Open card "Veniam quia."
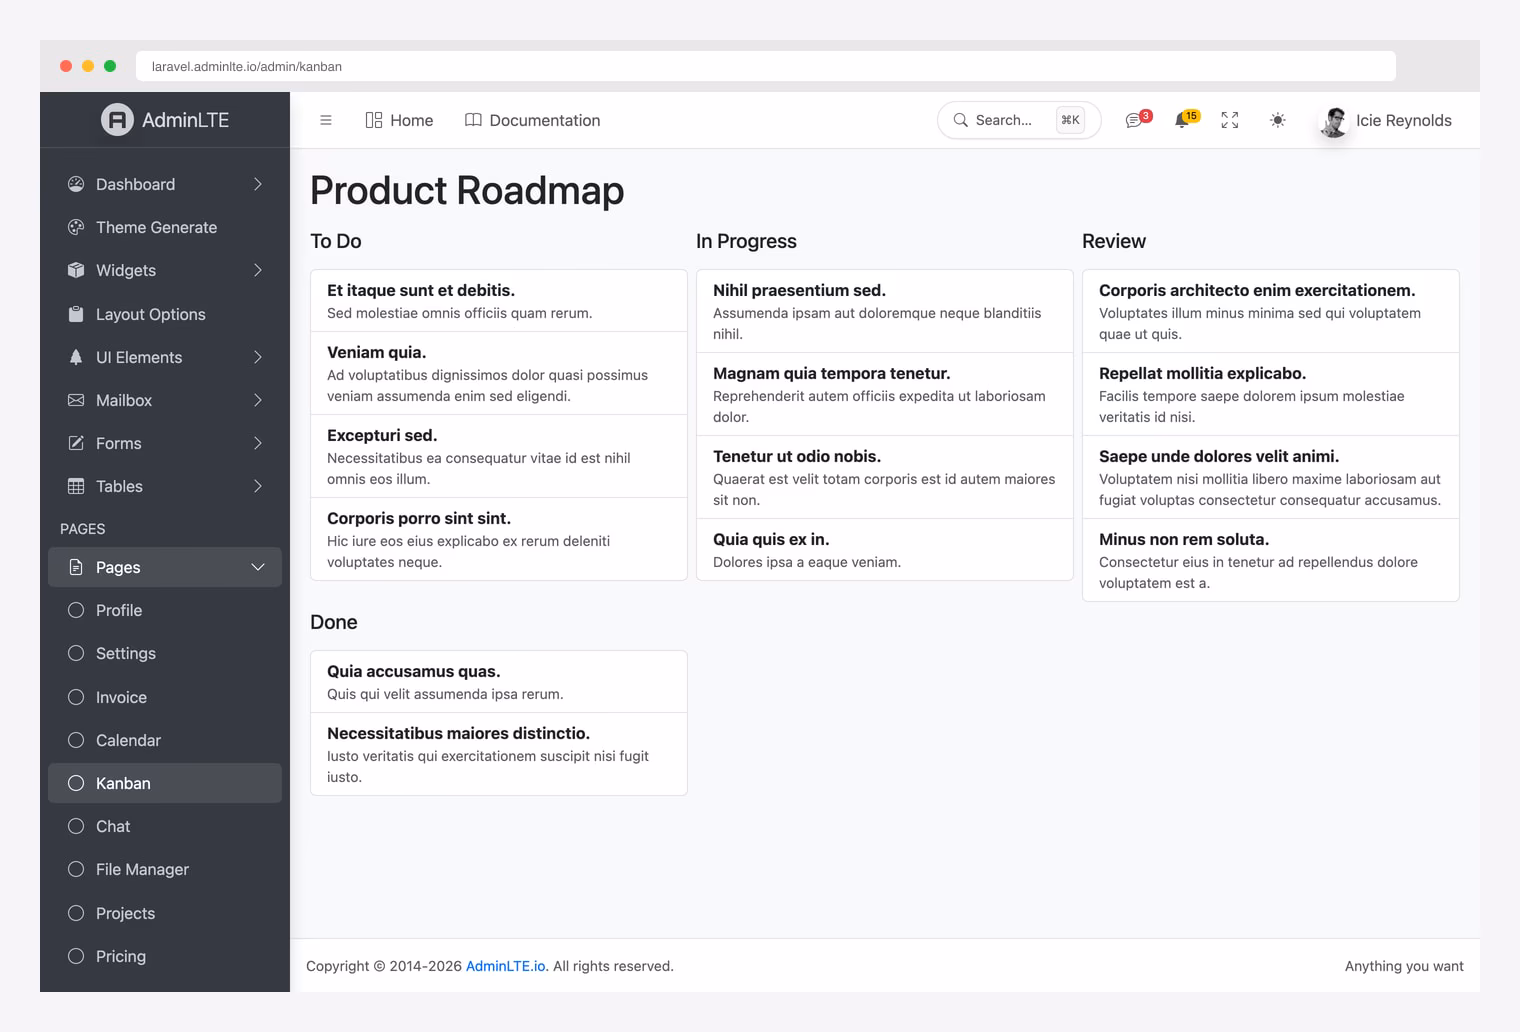Image resolution: width=1520 pixels, height=1032 pixels. point(499,373)
